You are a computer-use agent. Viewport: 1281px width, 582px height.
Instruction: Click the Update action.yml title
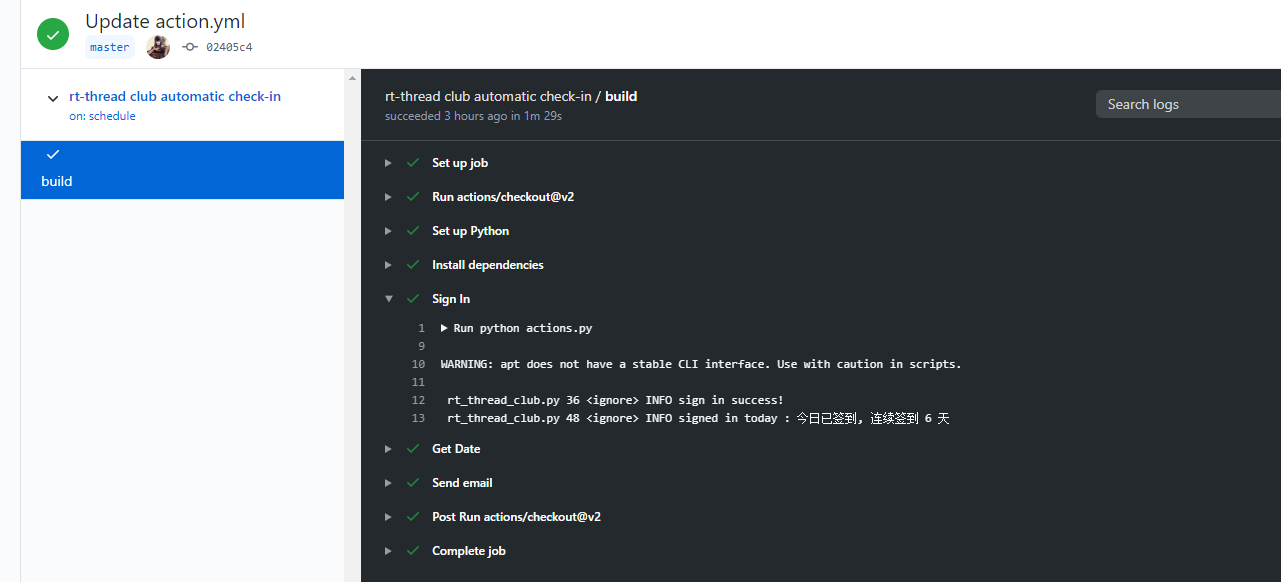pyautogui.click(x=165, y=21)
